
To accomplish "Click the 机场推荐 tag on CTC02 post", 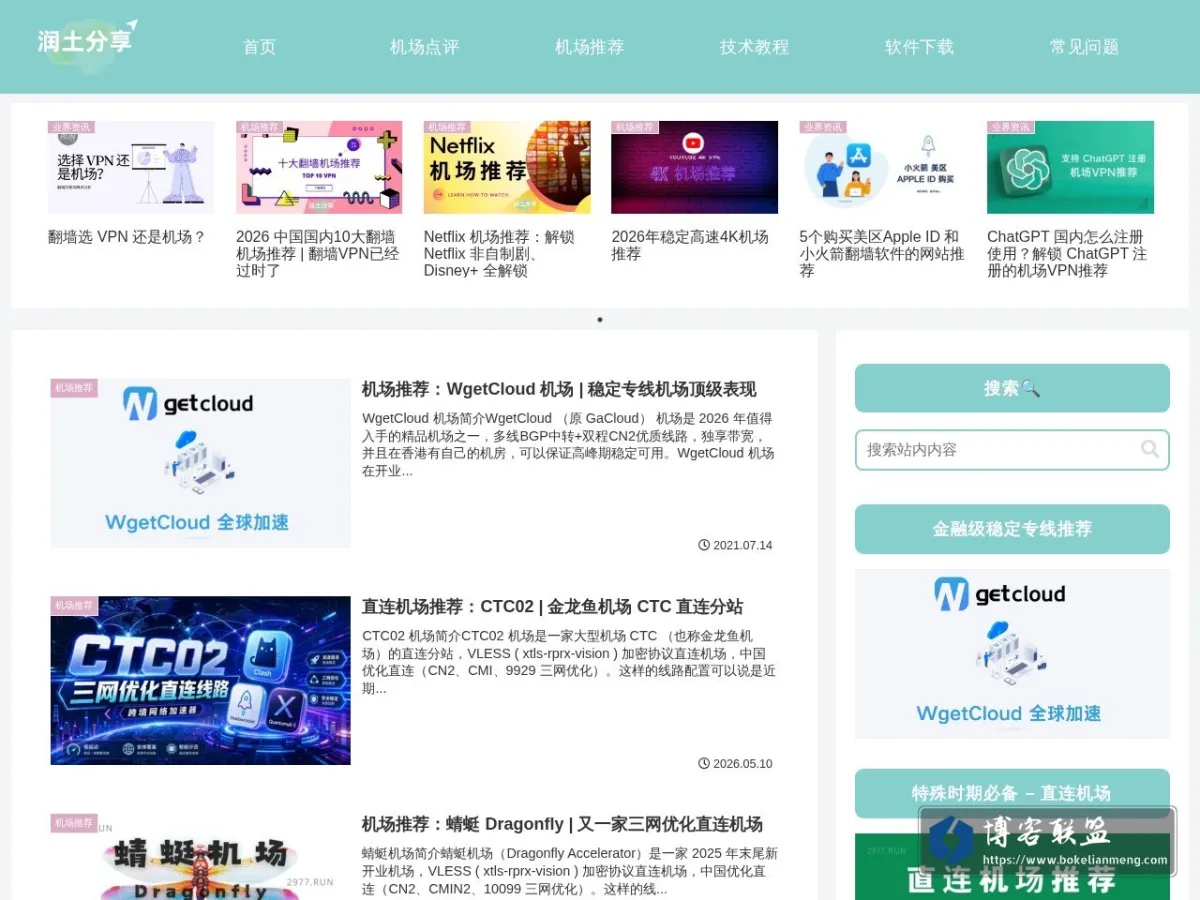I will coord(74,606).
